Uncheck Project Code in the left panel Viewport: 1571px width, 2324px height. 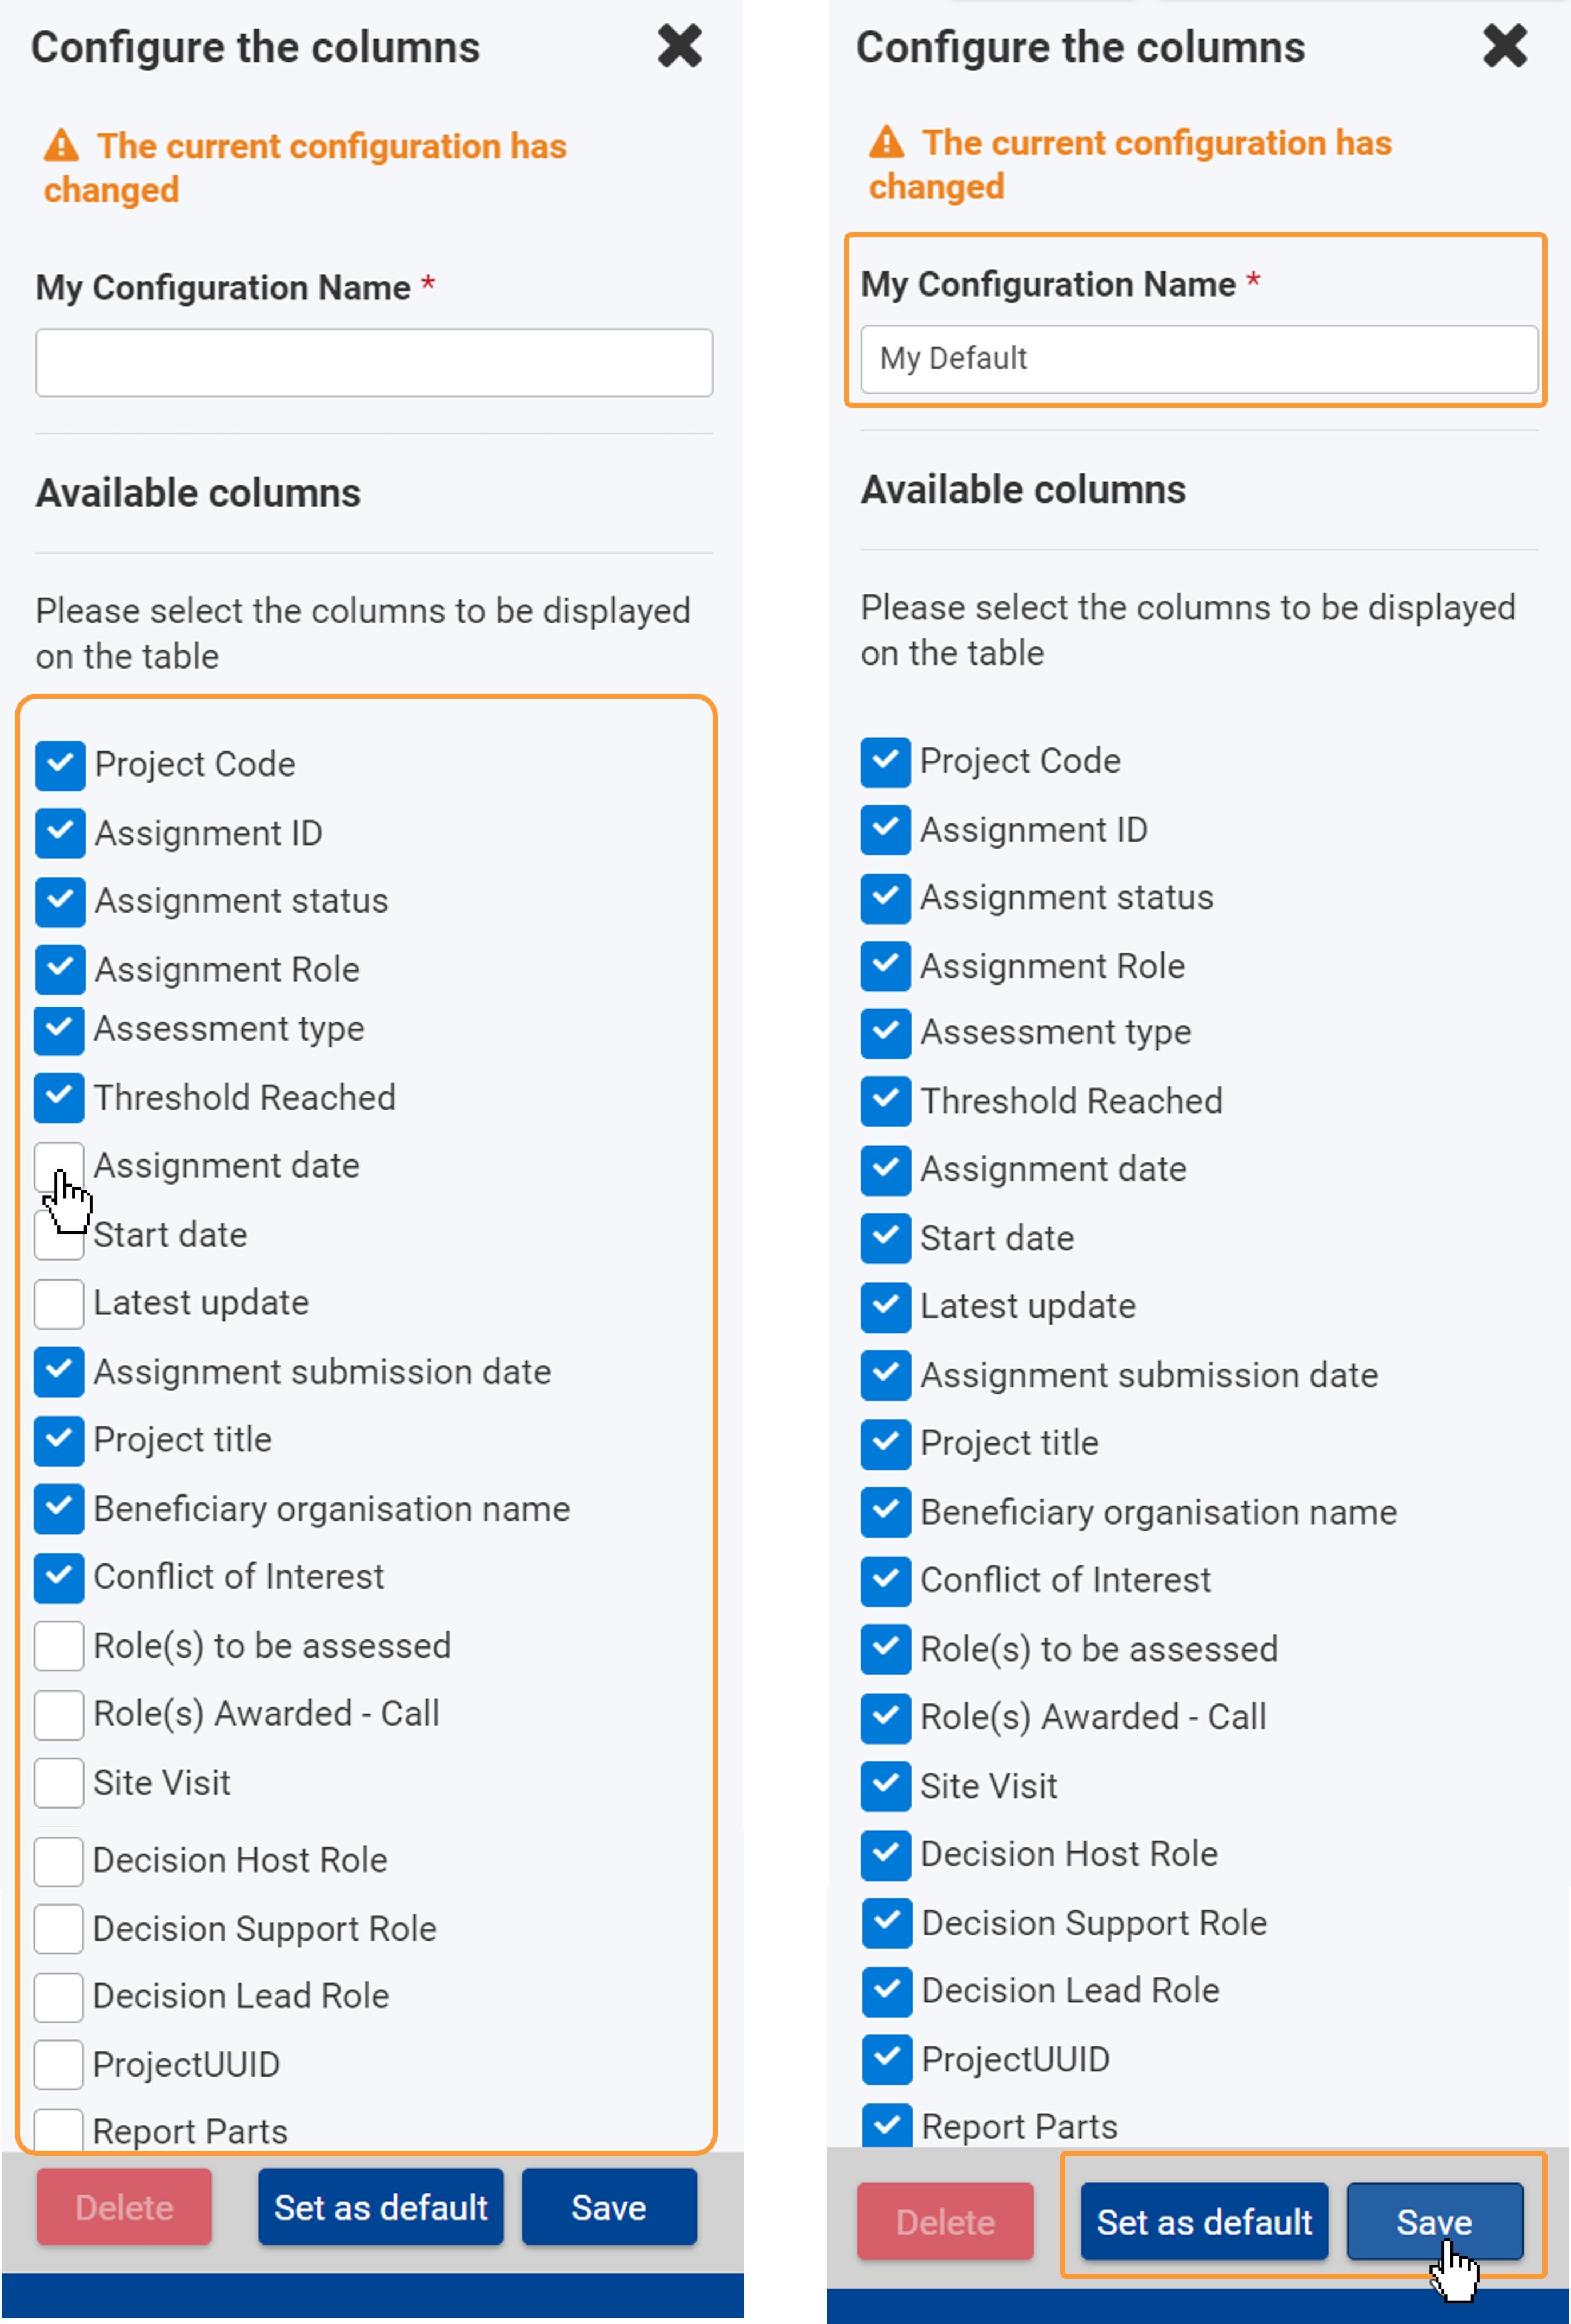pos(60,765)
